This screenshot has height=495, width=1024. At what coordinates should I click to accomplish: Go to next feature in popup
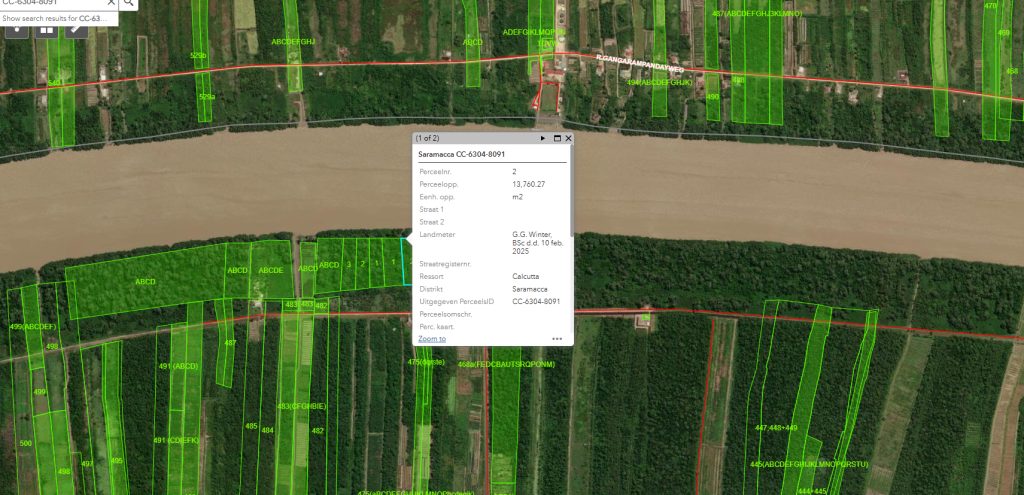point(543,138)
